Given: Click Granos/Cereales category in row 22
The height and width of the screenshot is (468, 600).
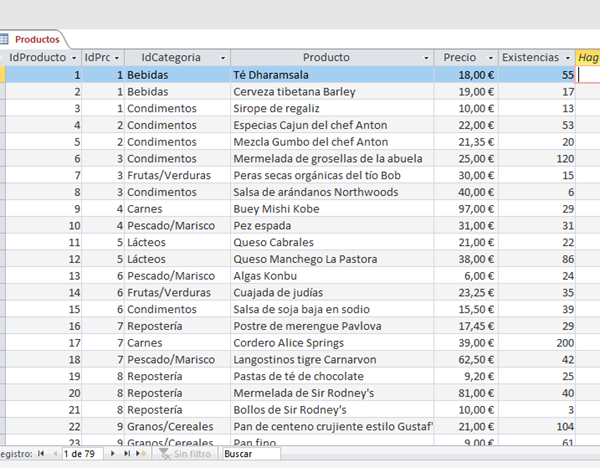Looking at the screenshot, I should (178, 426).
